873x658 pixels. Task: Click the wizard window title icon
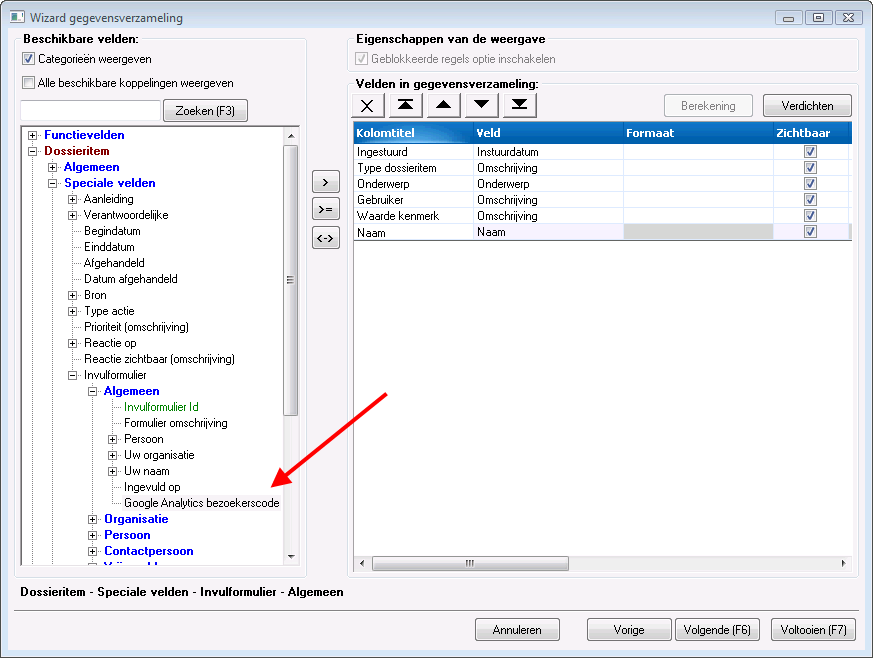(x=17, y=17)
